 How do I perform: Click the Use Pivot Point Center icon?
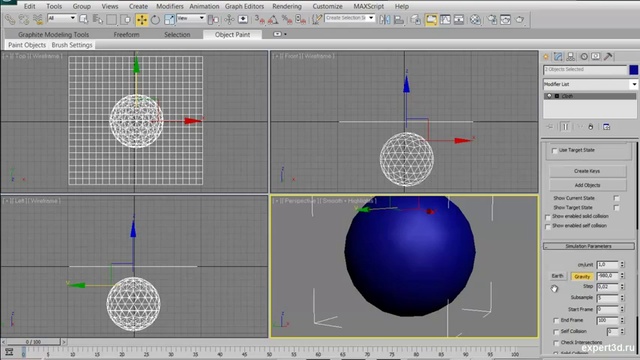[213, 19]
